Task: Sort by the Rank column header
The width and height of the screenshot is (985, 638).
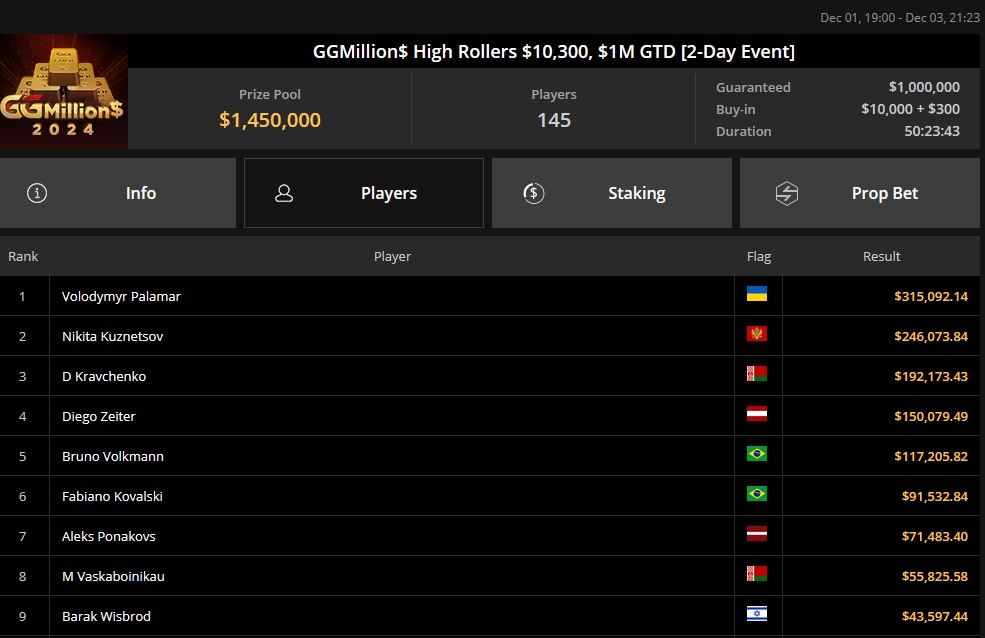Action: click(x=23, y=256)
